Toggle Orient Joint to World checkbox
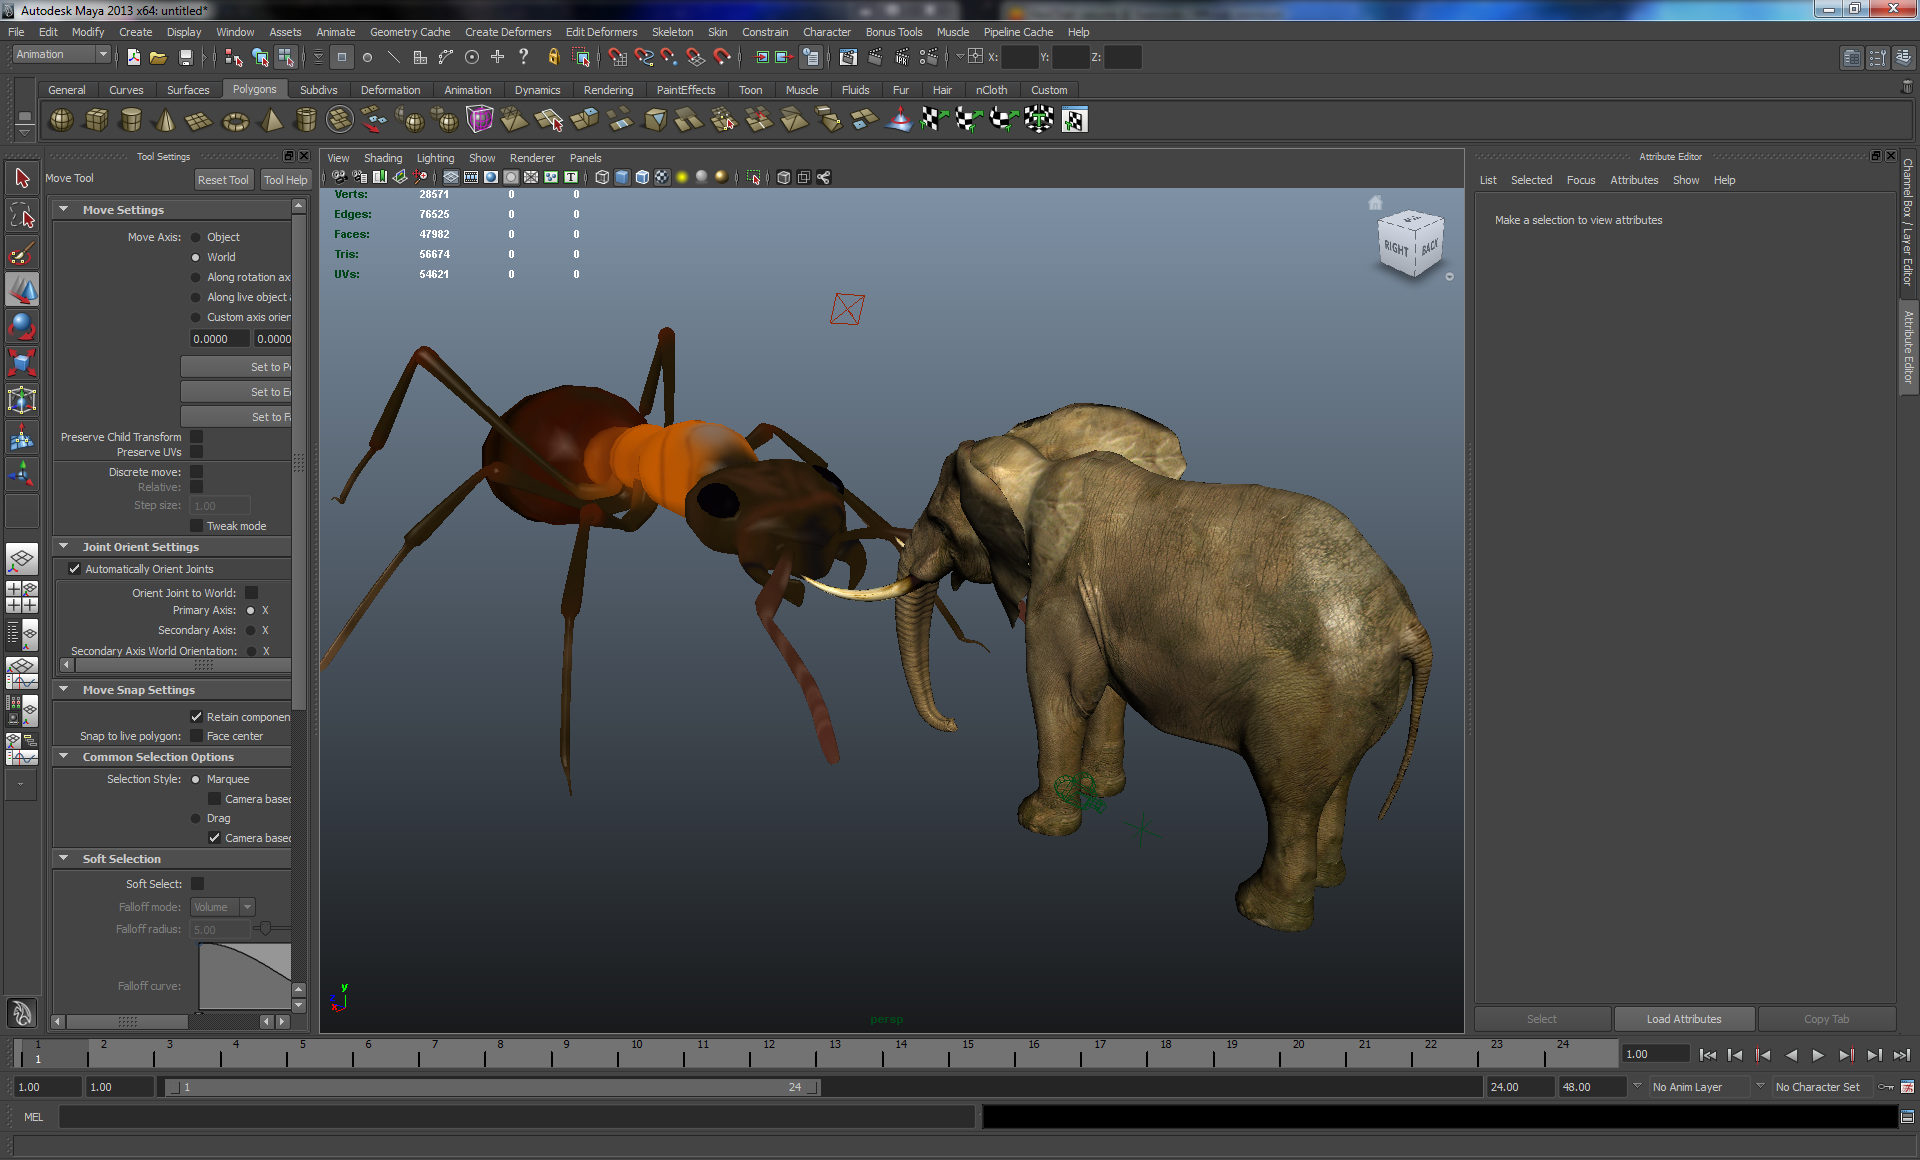1920x1160 pixels. 252,593
